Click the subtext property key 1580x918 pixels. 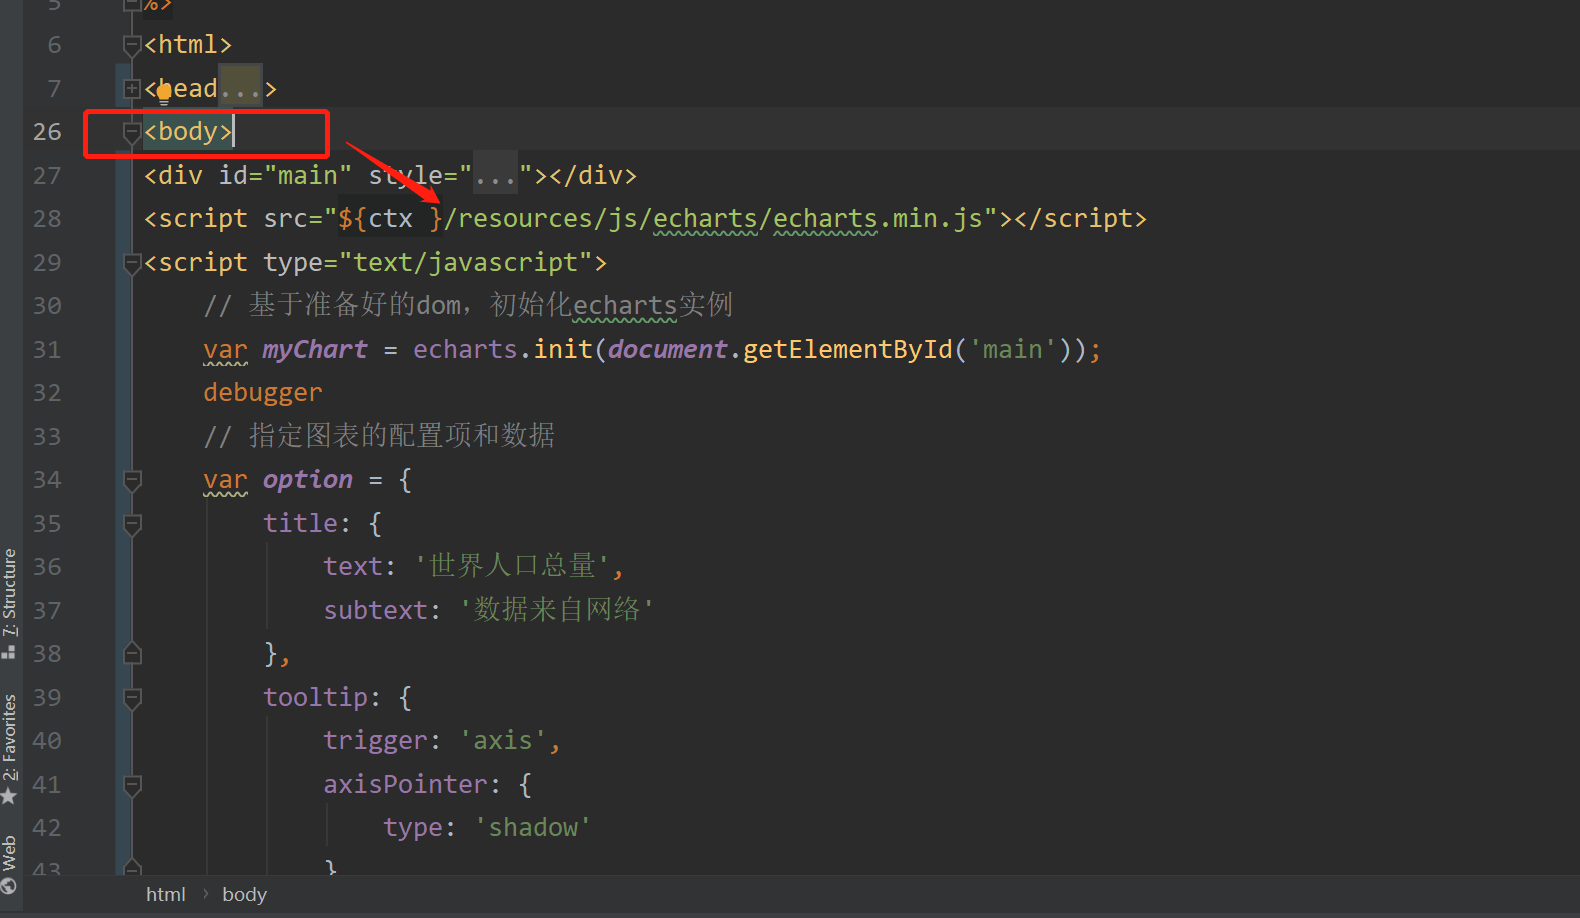(x=375, y=610)
